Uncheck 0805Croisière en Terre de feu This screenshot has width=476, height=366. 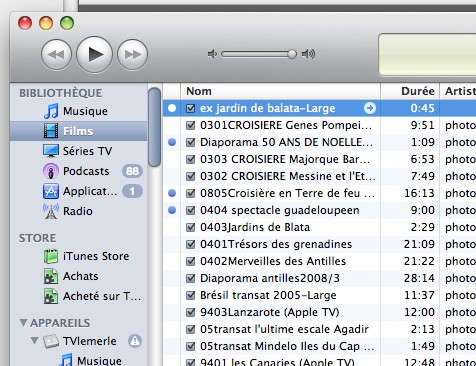(190, 193)
